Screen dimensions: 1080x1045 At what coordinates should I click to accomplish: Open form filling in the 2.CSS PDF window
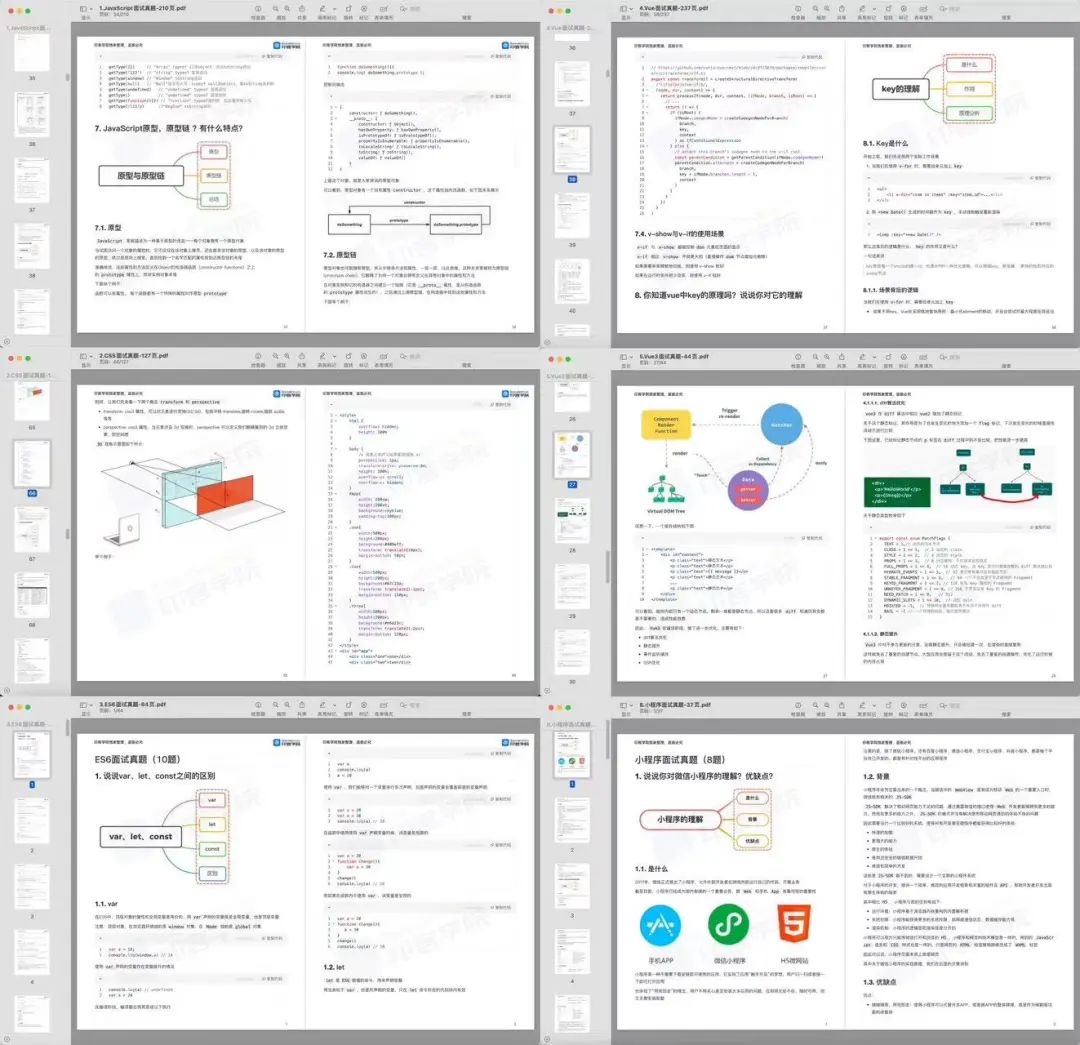[384, 357]
